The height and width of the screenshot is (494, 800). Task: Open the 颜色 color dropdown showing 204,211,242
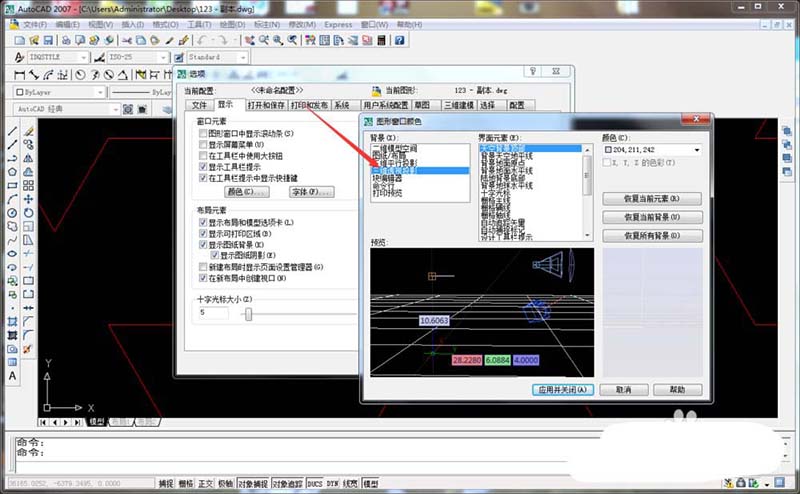tap(657, 150)
